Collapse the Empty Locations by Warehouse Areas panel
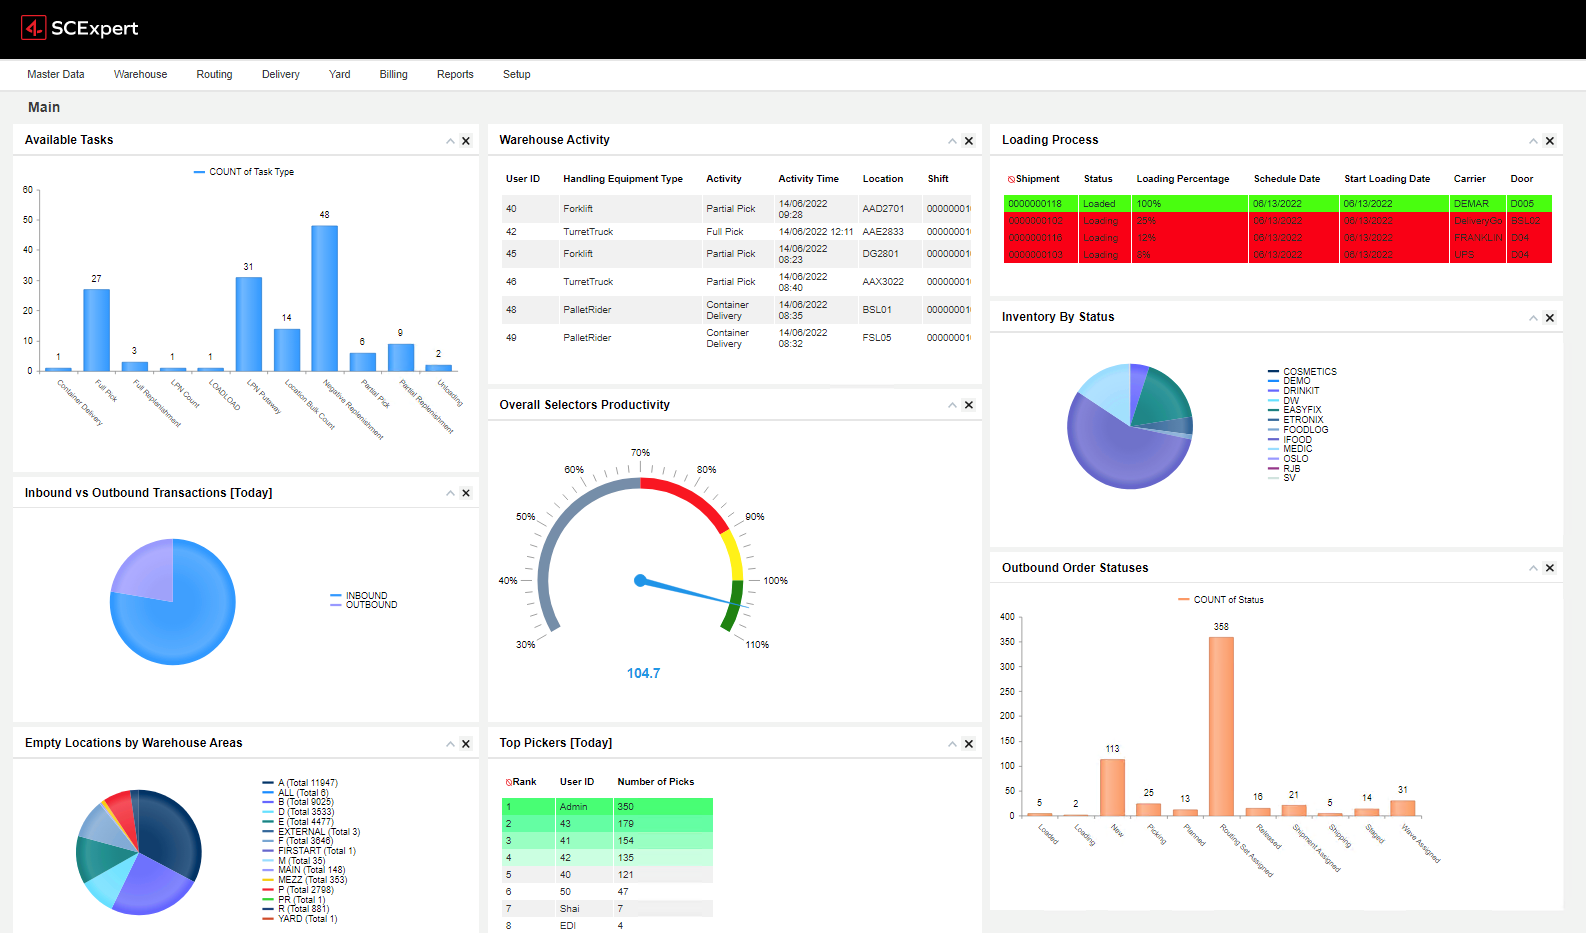This screenshot has width=1586, height=933. coord(450,744)
